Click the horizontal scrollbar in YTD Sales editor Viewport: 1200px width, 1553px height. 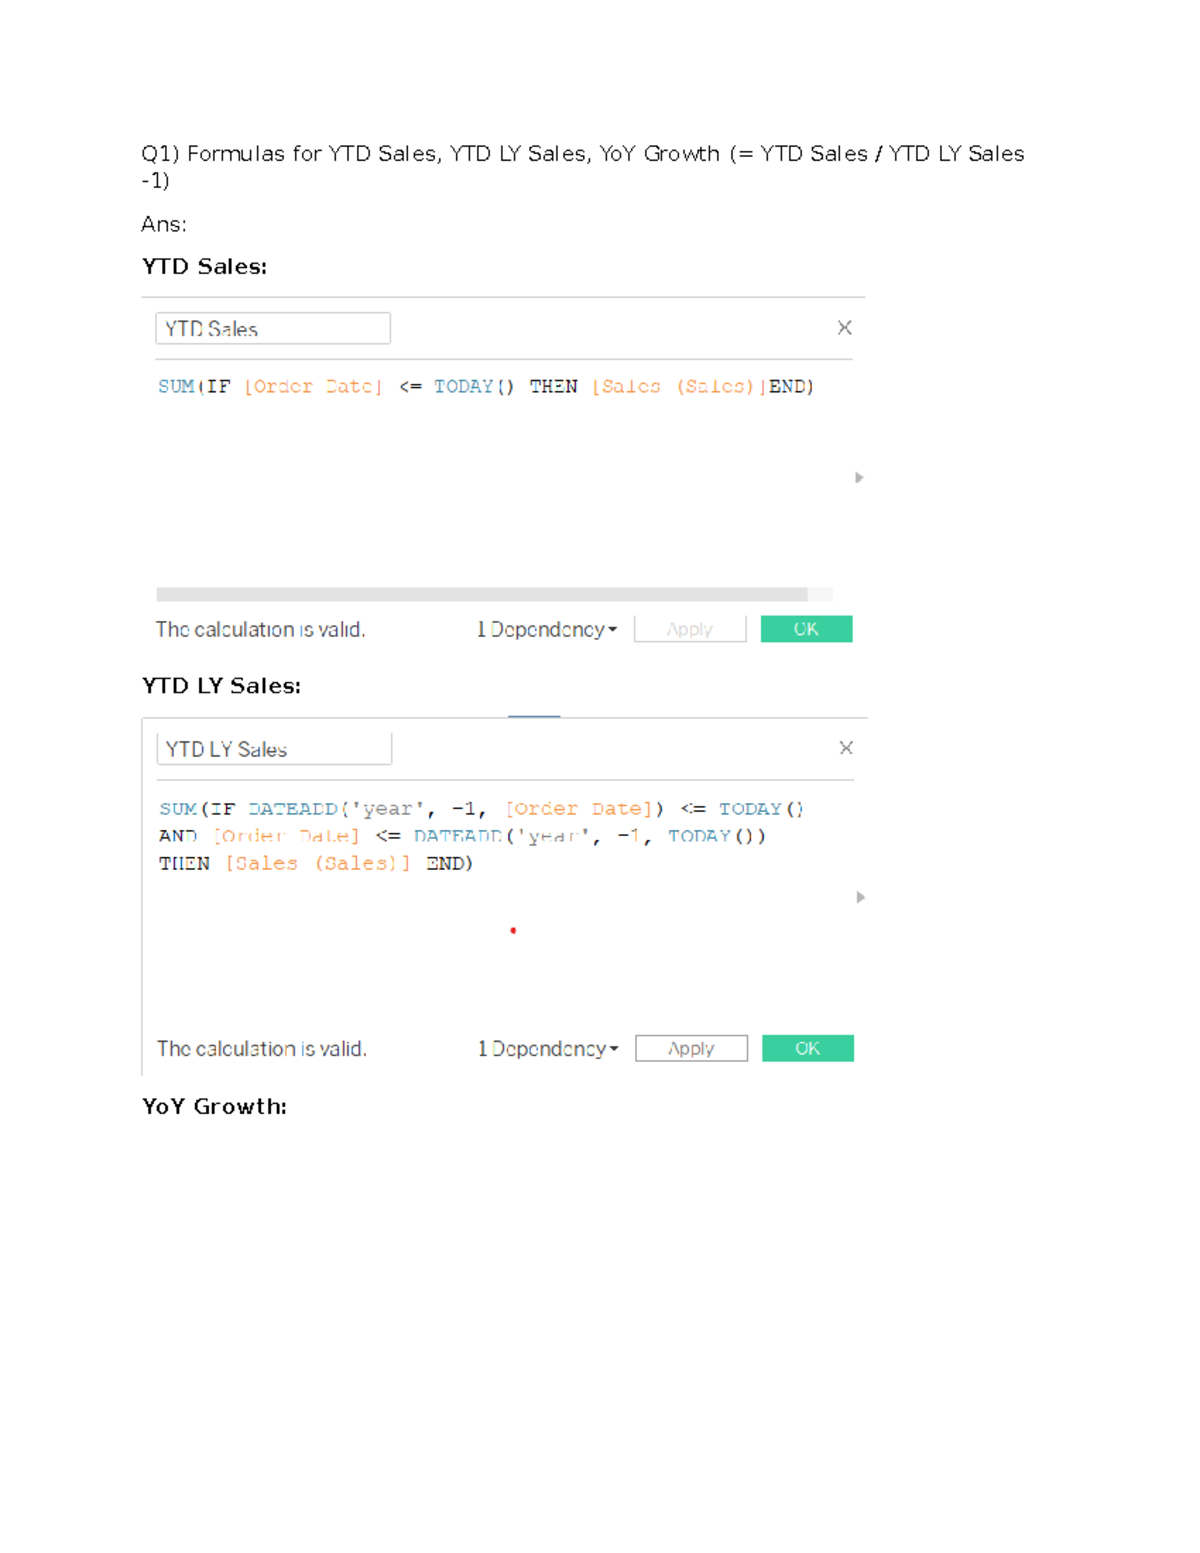coord(482,594)
